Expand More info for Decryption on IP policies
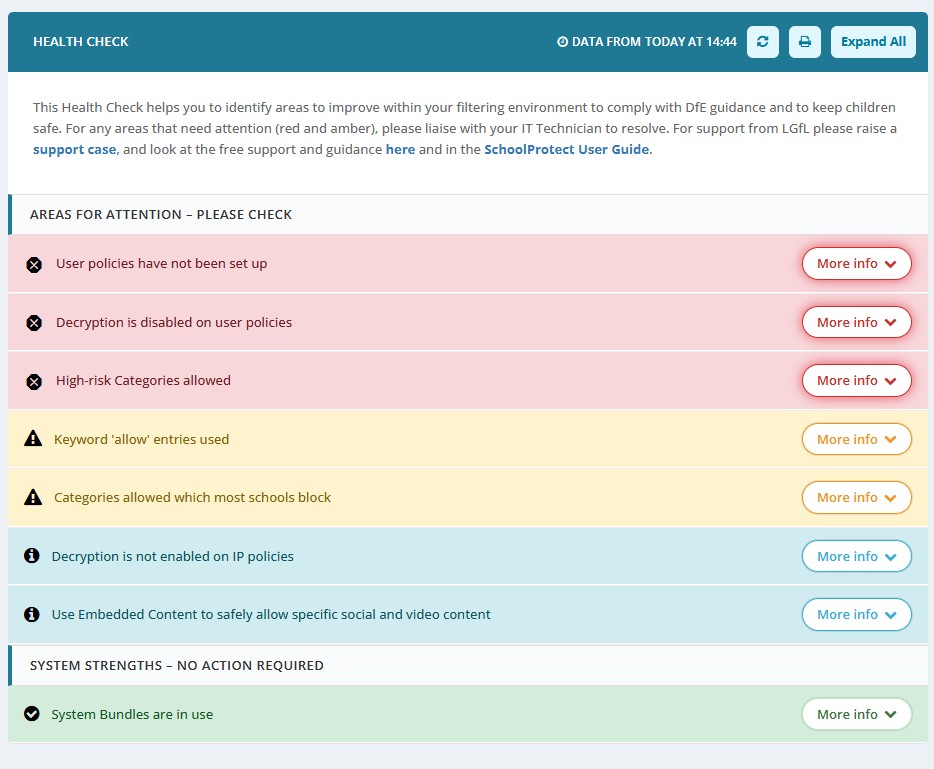This screenshot has height=769, width=934. (856, 556)
